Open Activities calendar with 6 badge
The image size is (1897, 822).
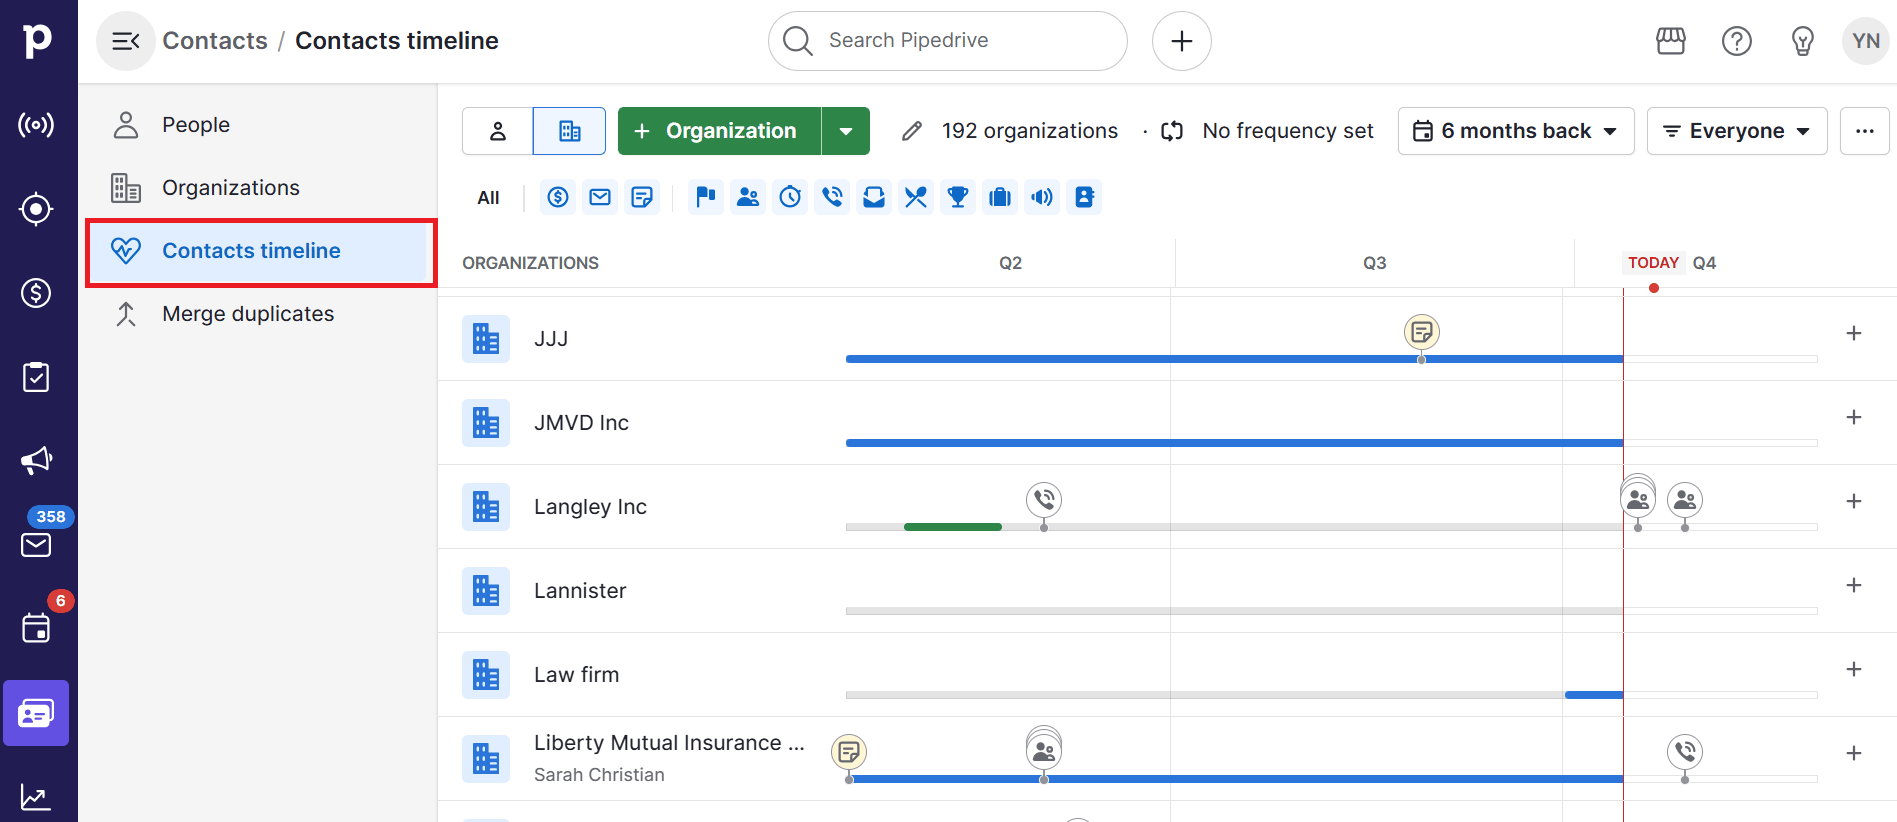tap(36, 628)
